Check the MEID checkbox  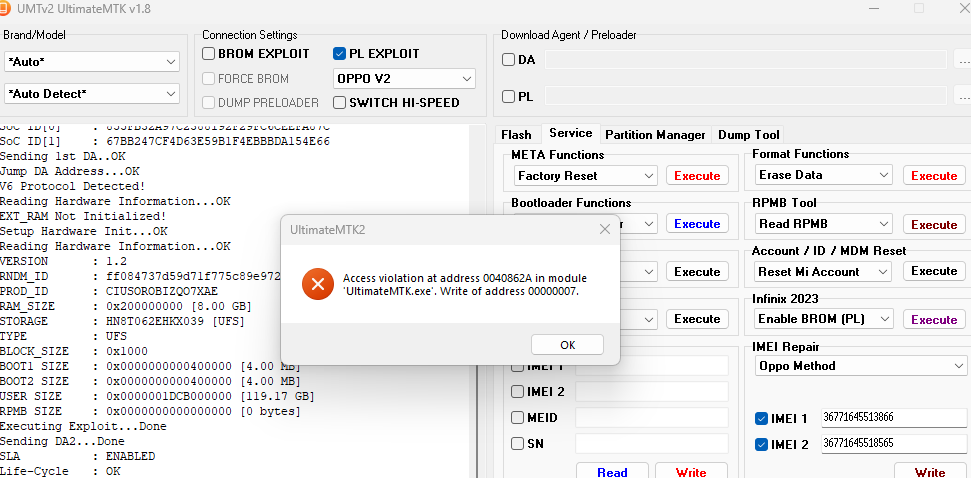517,418
